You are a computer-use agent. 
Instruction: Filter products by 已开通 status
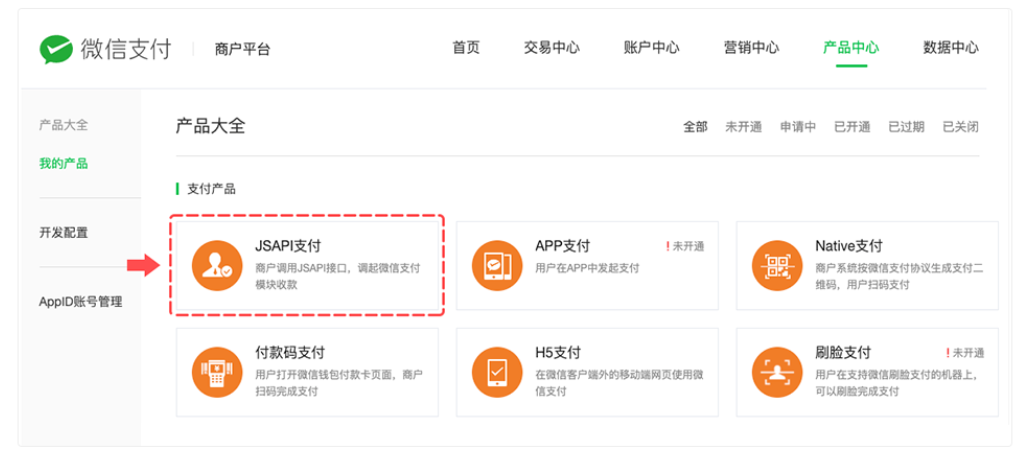click(x=852, y=127)
